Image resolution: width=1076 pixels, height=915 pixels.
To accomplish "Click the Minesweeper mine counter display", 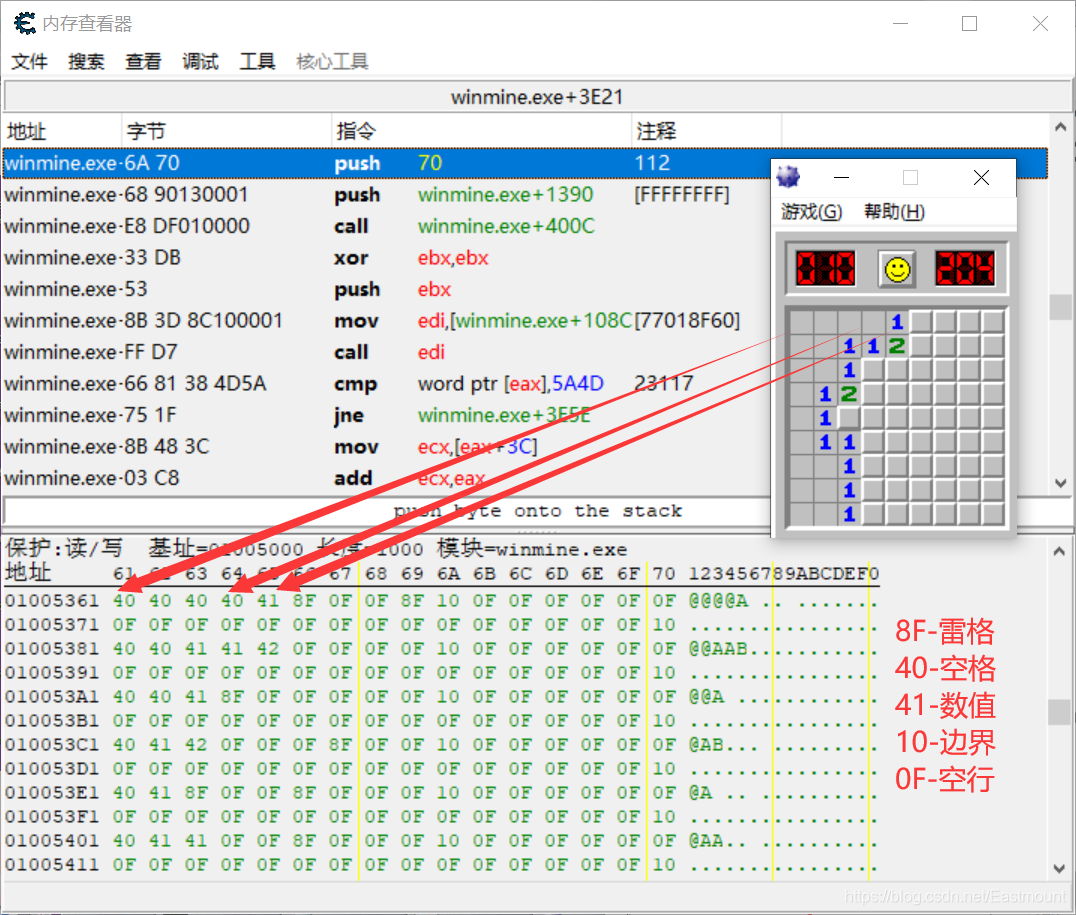I will [x=825, y=268].
